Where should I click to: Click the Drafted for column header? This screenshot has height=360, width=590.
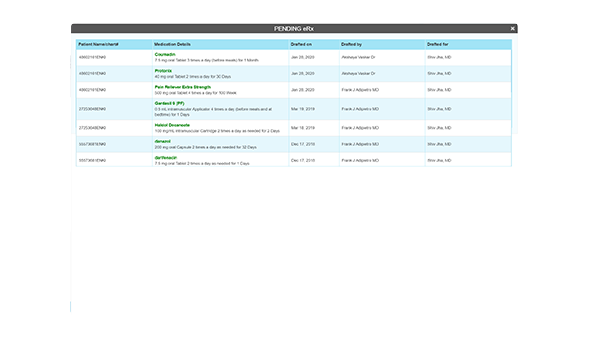(438, 44)
